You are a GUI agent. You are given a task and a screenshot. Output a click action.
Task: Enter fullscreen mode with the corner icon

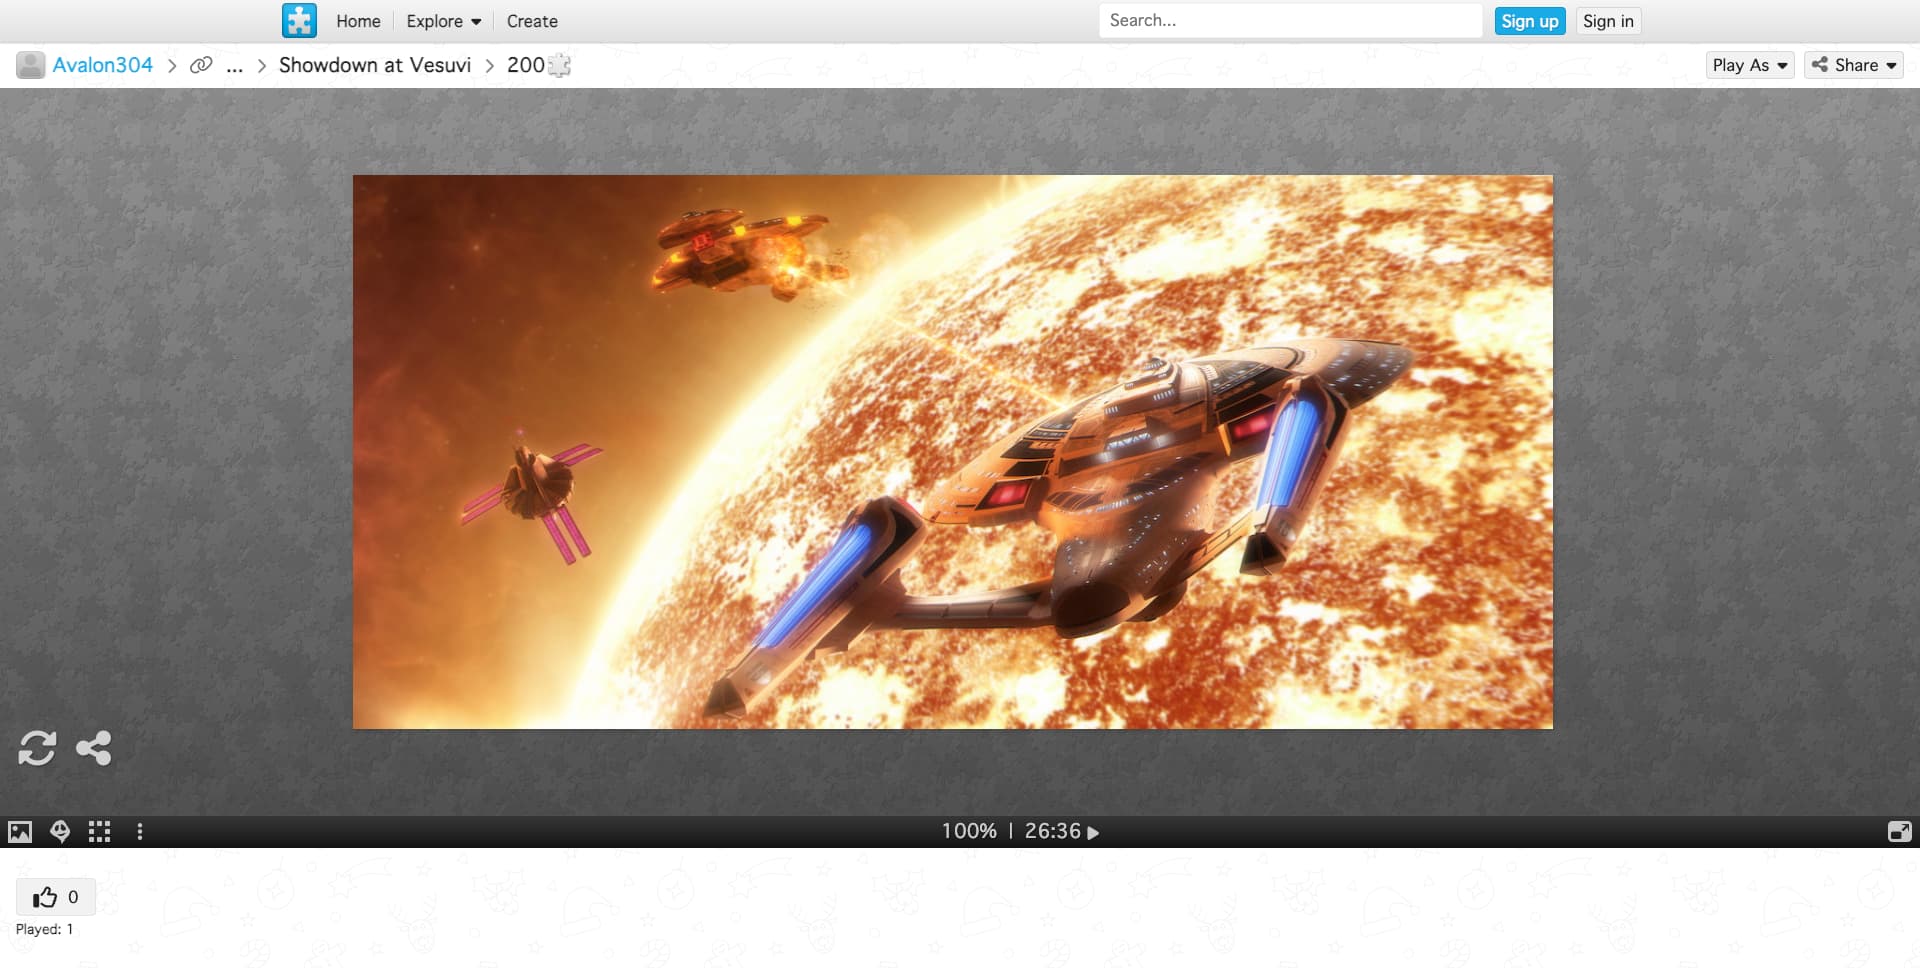point(1899,832)
